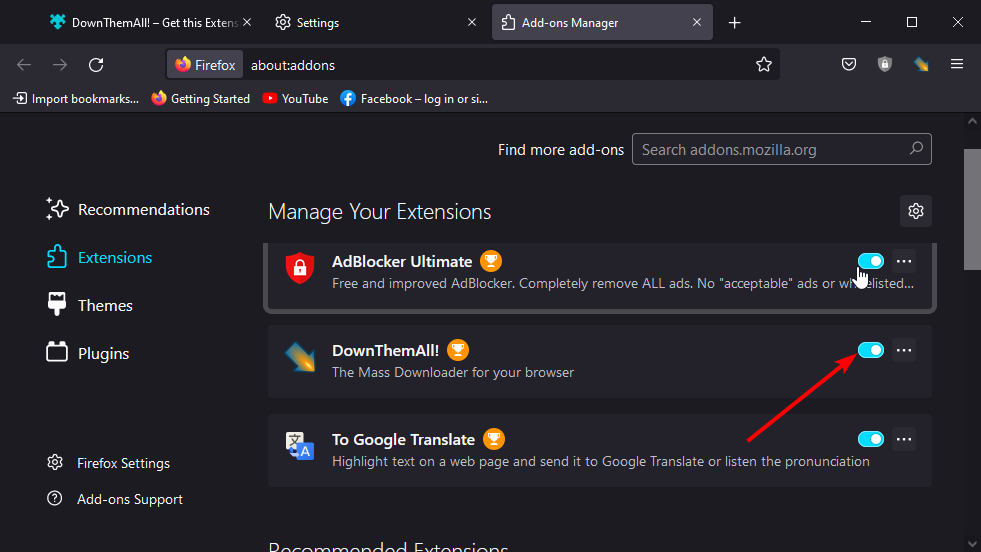Screen dimensions: 981x552
Task: Open AdBlocker Ultimate toolbar shield icon
Action: pos(885,64)
